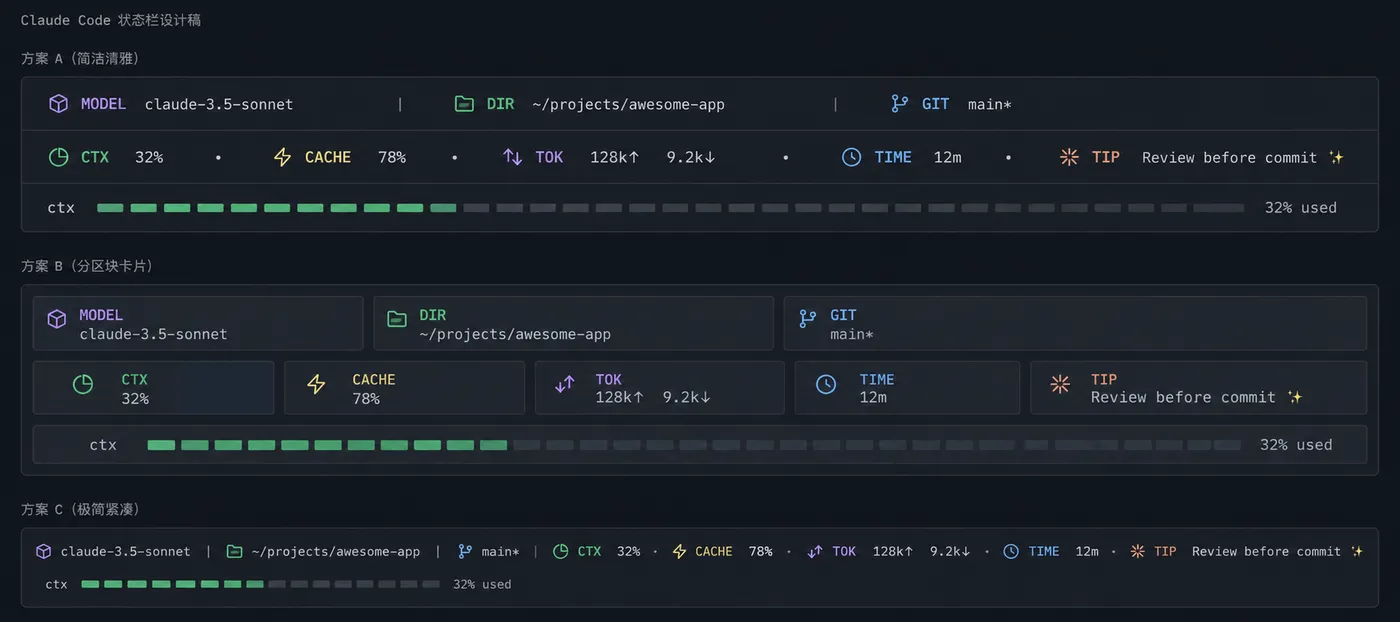
Task: Click the ctx progress bar in option A
Action: click(671, 208)
